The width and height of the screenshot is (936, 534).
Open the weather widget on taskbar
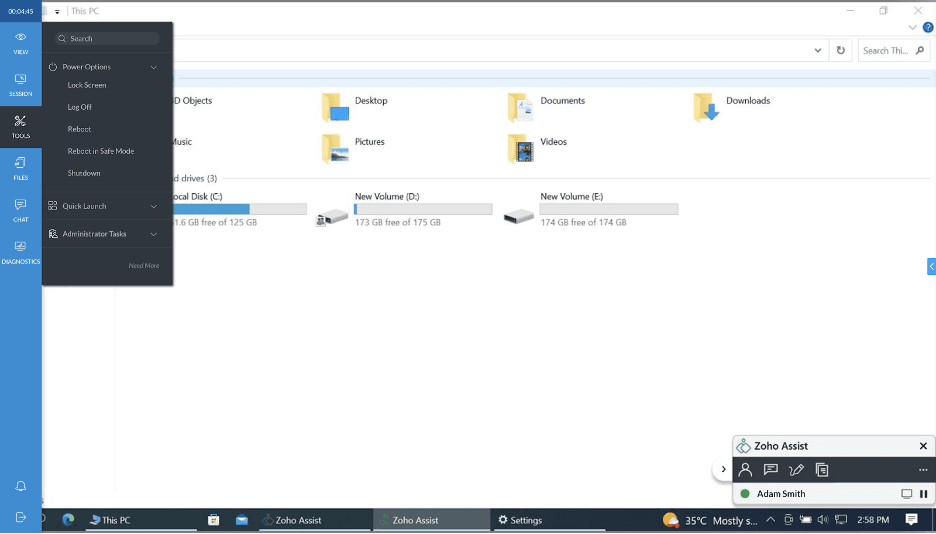pos(710,520)
